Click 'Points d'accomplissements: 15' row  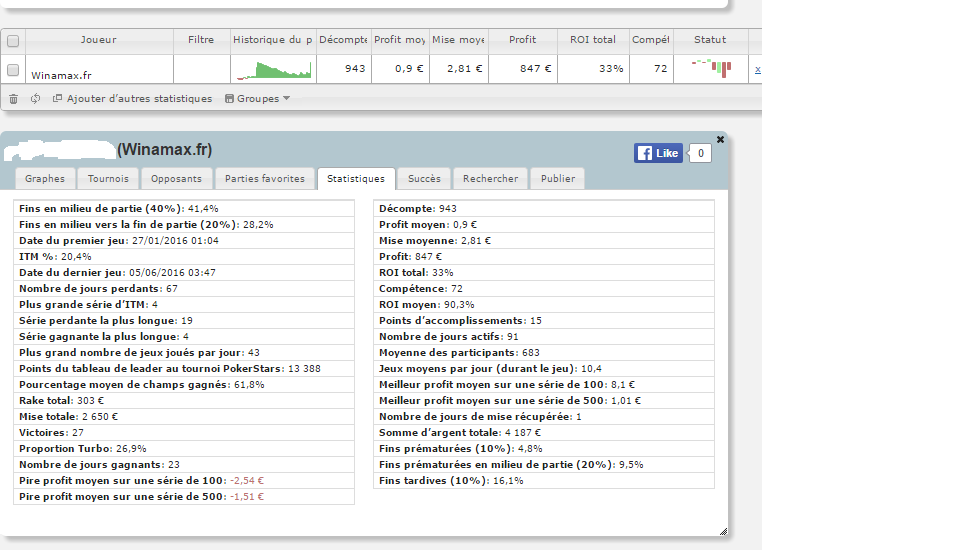point(544,320)
